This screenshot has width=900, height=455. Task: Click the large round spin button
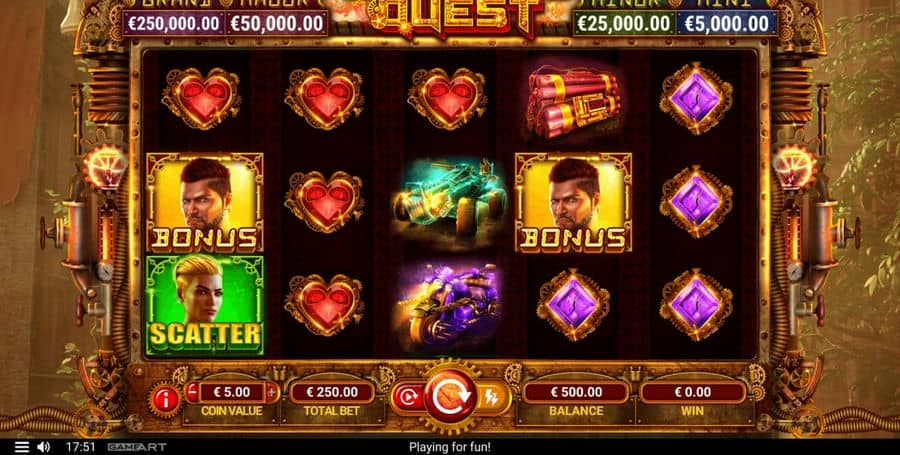point(451,396)
